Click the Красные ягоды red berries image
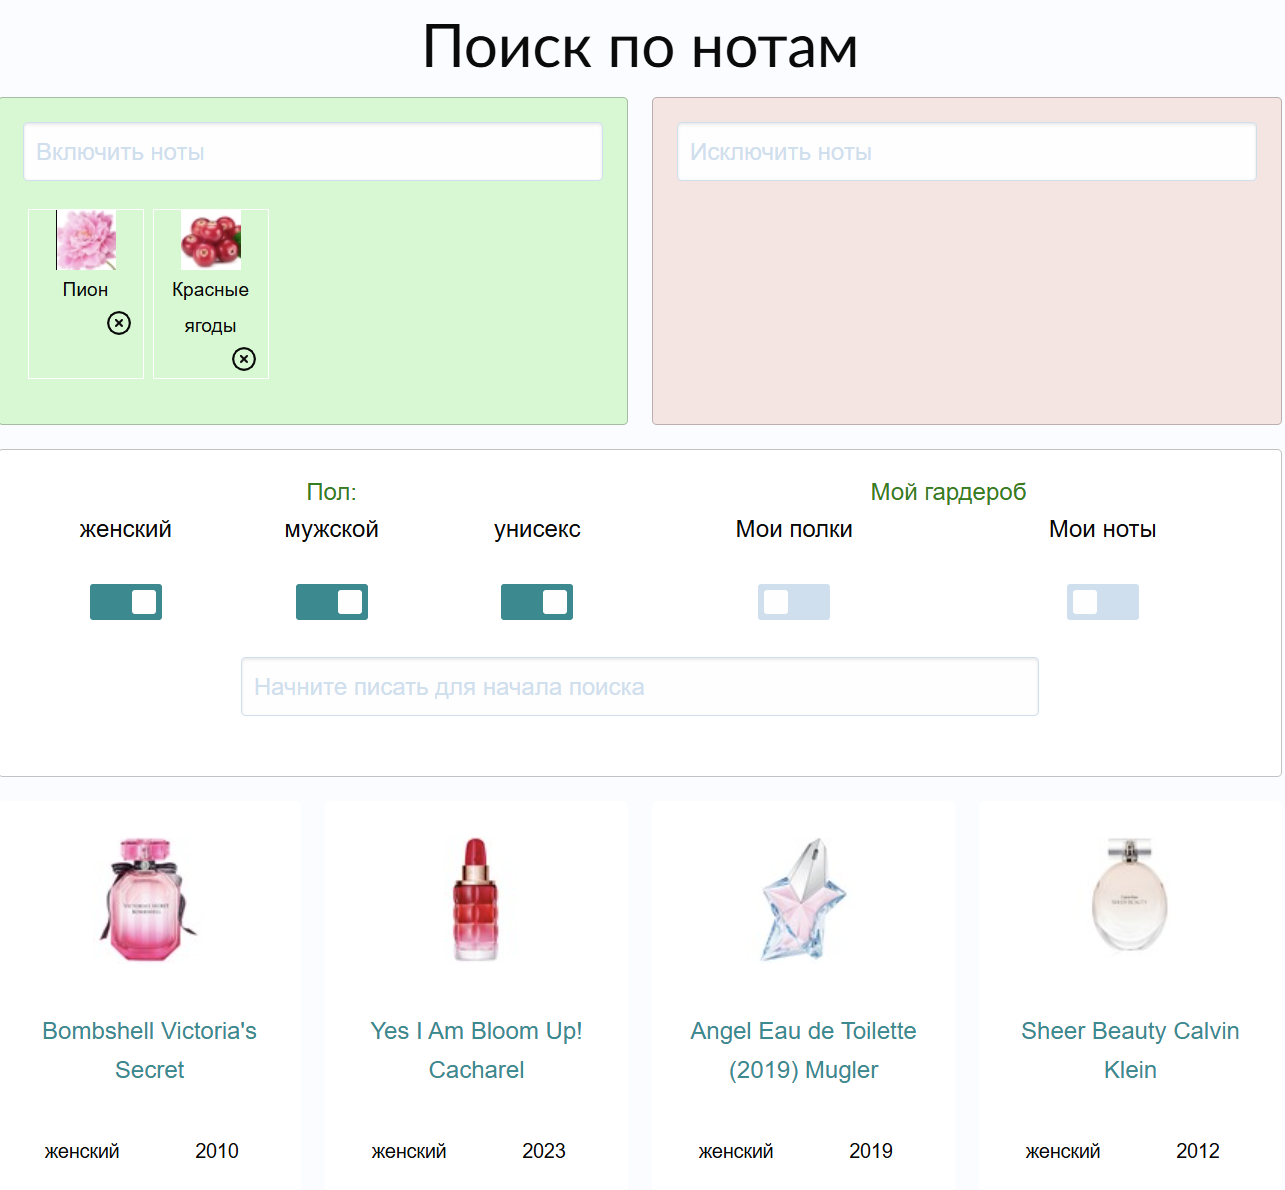1285x1190 pixels. pyautogui.click(x=211, y=240)
